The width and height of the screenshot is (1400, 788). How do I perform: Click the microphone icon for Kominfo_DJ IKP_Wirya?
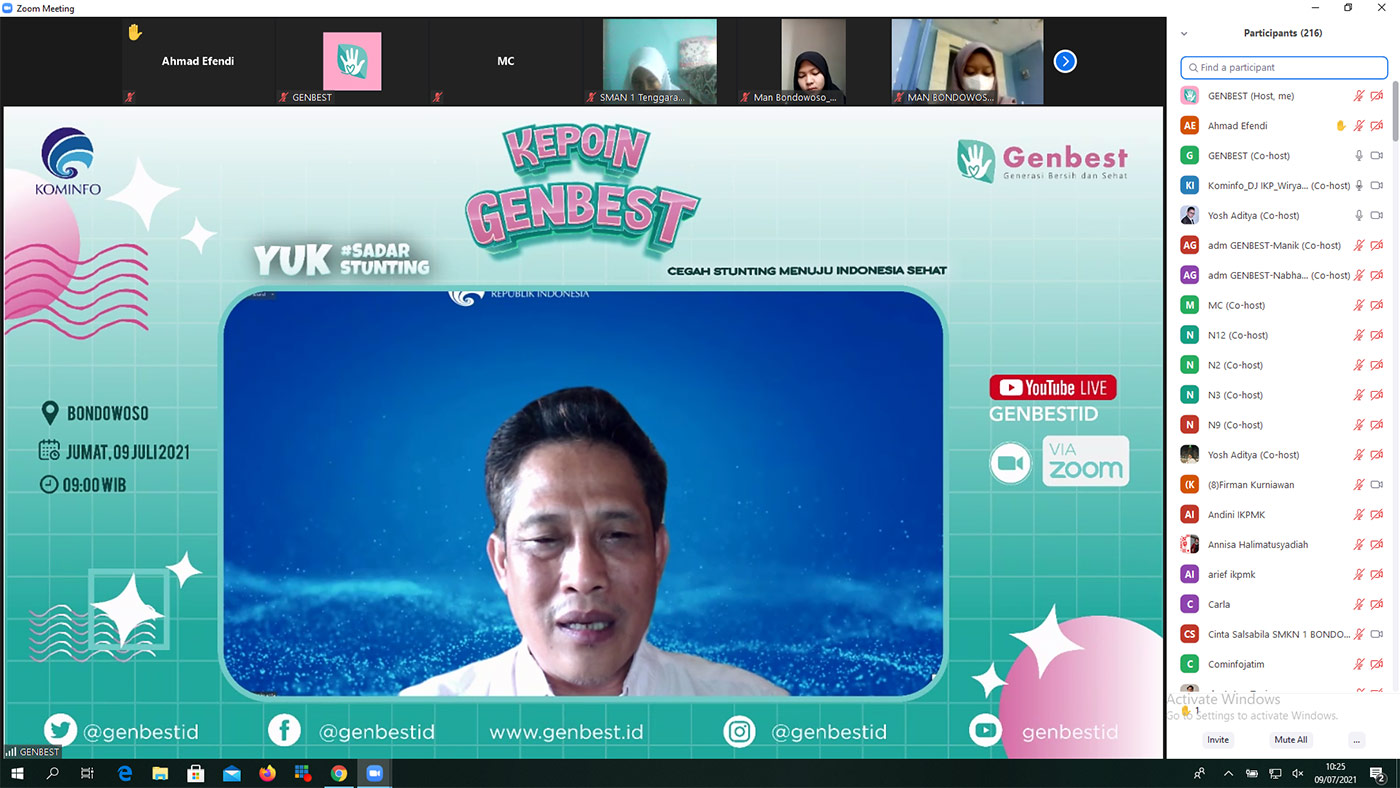point(1359,186)
